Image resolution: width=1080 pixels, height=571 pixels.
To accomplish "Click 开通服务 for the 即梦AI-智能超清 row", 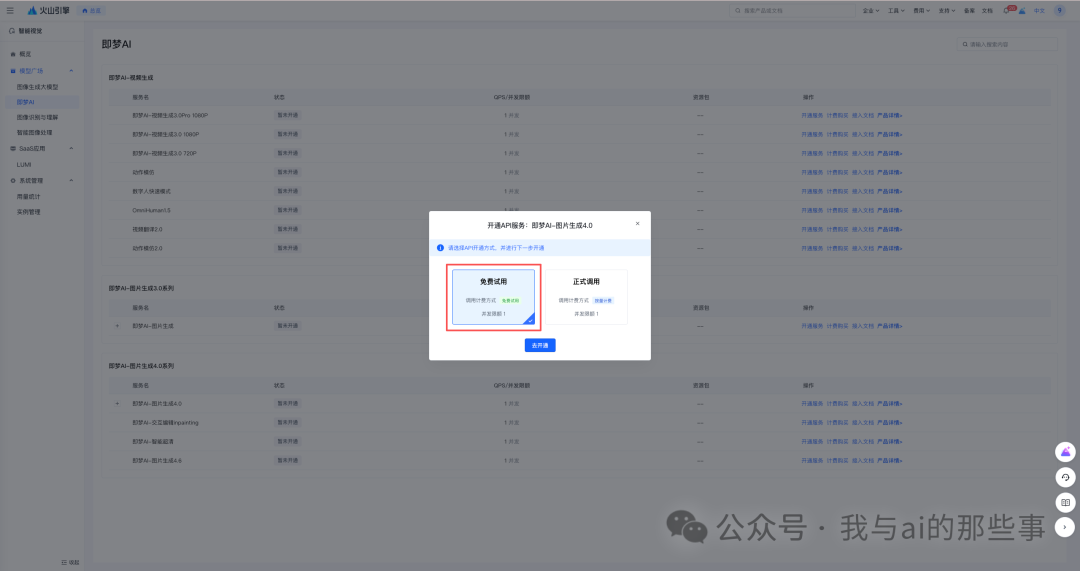I will [812, 442].
